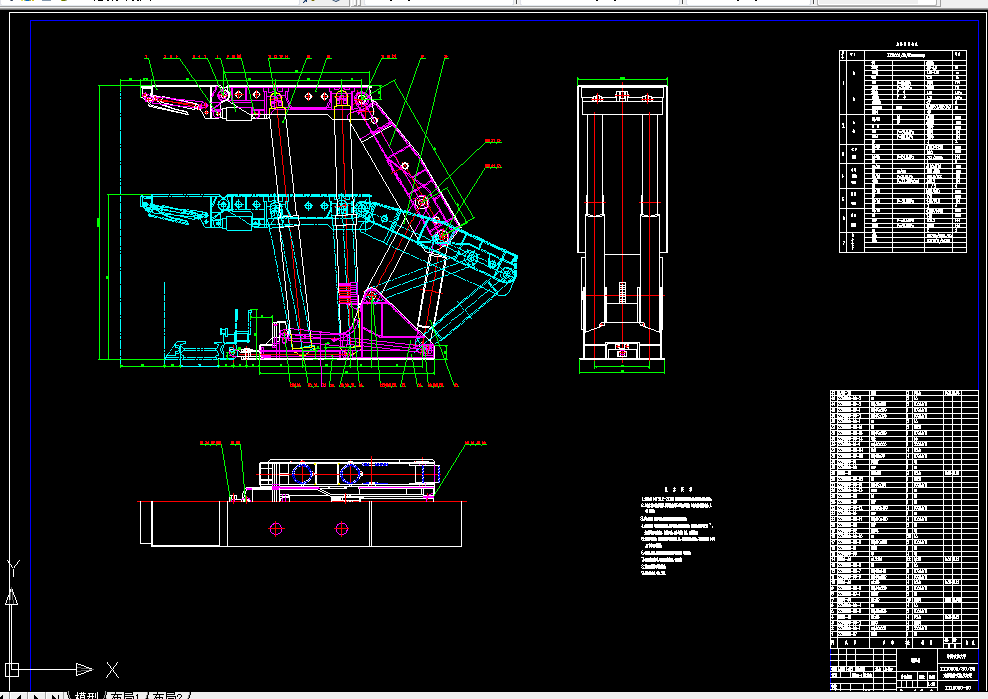Select the technical requirements notes text
The image size is (988, 699).
(677, 531)
